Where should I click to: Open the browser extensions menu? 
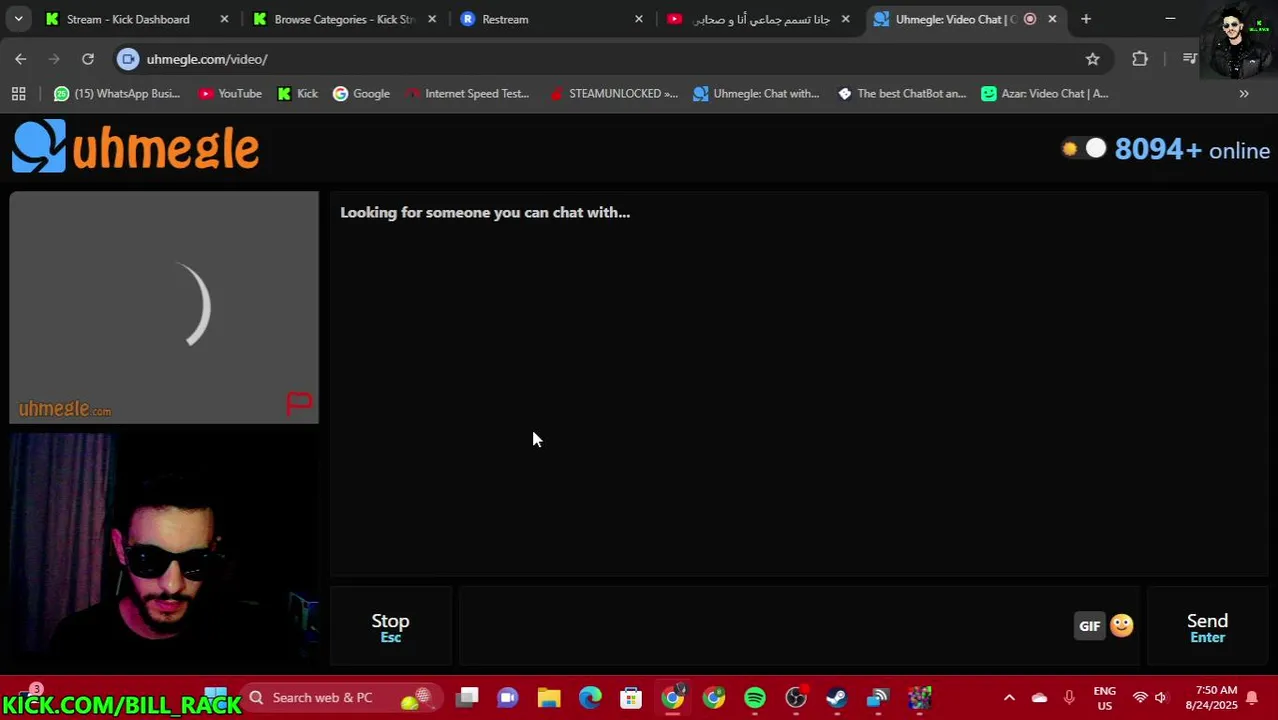1140,59
